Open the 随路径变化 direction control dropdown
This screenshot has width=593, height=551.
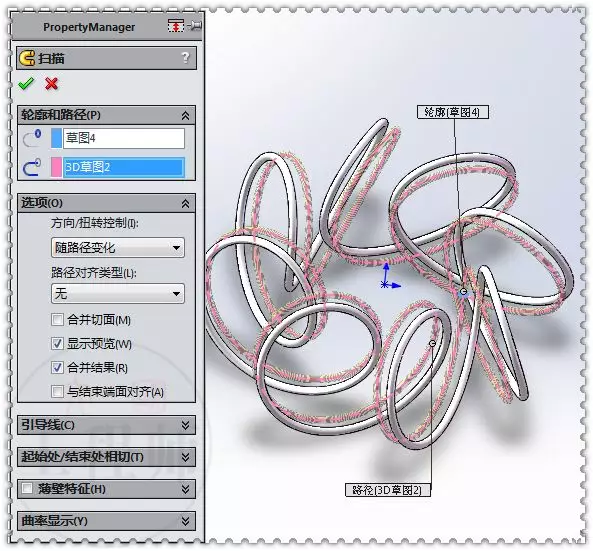[118, 248]
